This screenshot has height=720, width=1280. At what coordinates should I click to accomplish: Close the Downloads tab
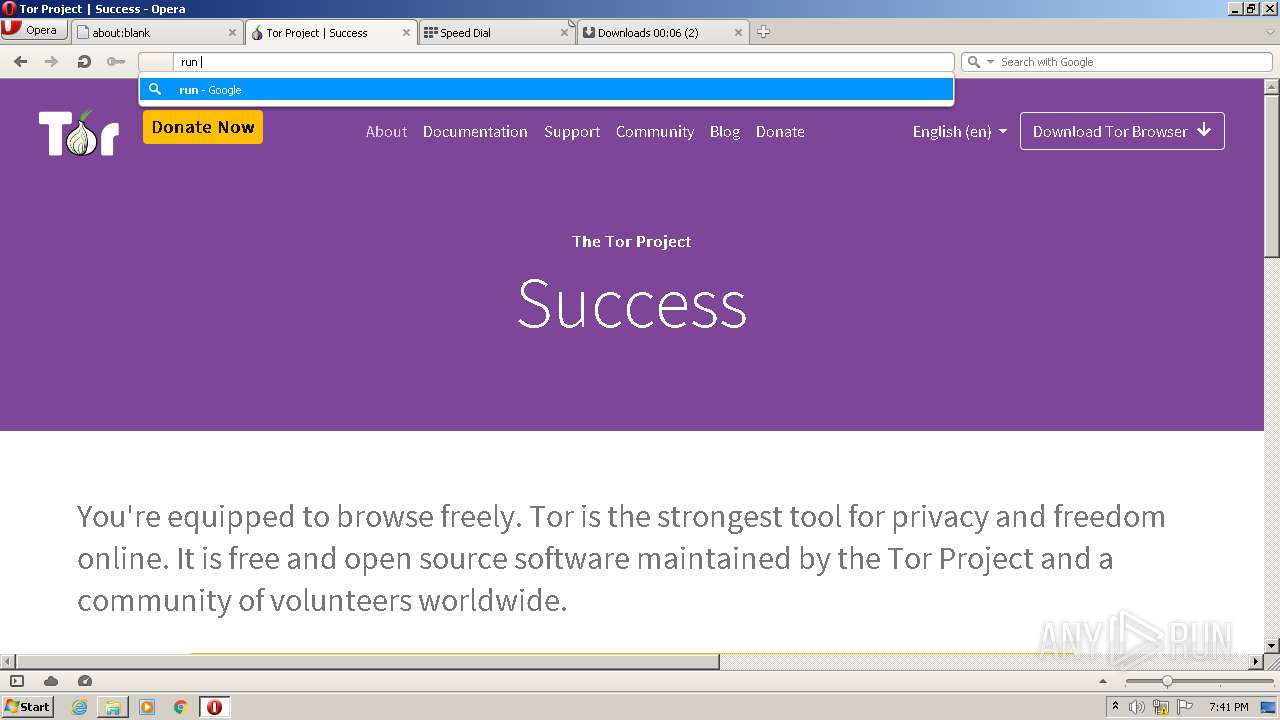point(738,33)
